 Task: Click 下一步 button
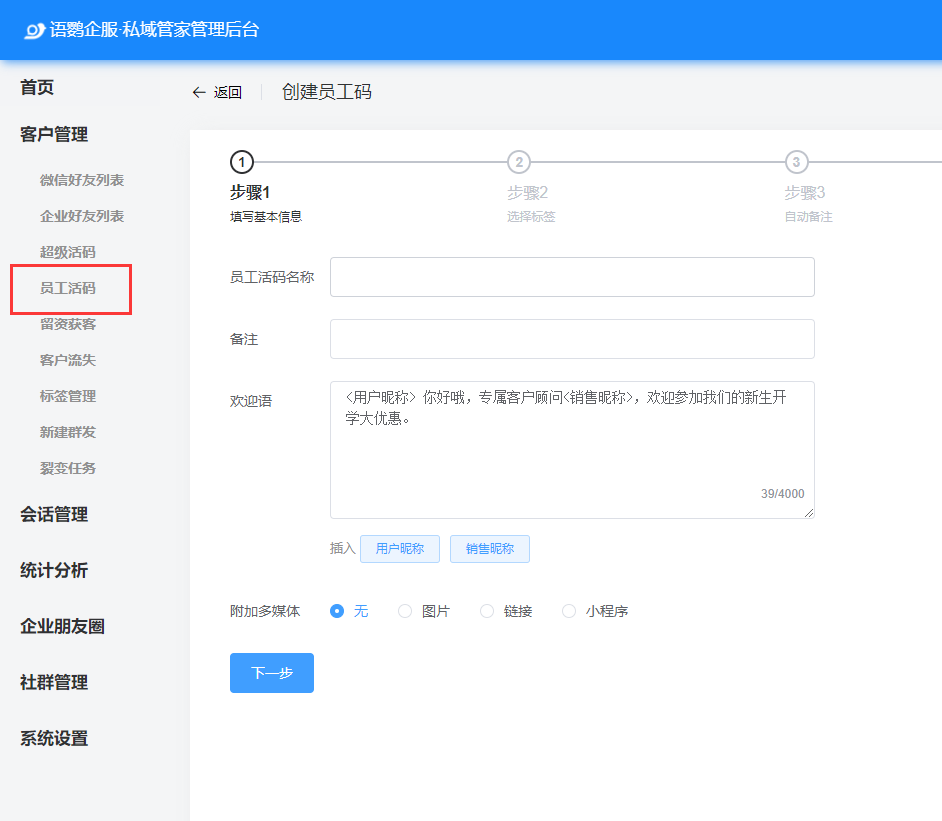tap(272, 673)
